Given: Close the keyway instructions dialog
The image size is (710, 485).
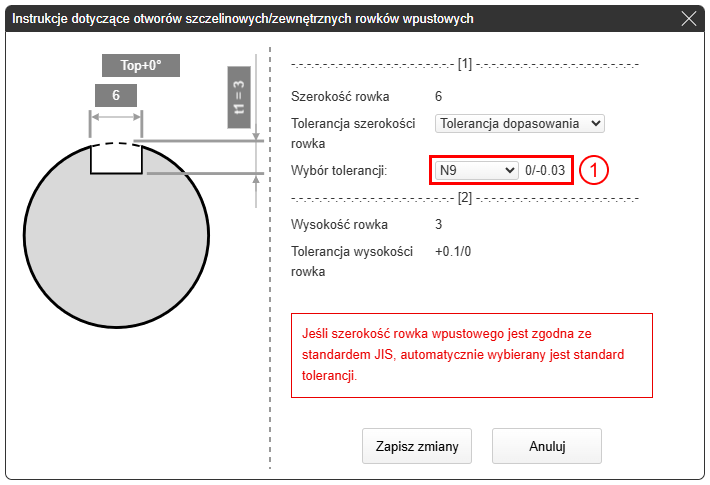Looking at the screenshot, I should tap(688, 18).
